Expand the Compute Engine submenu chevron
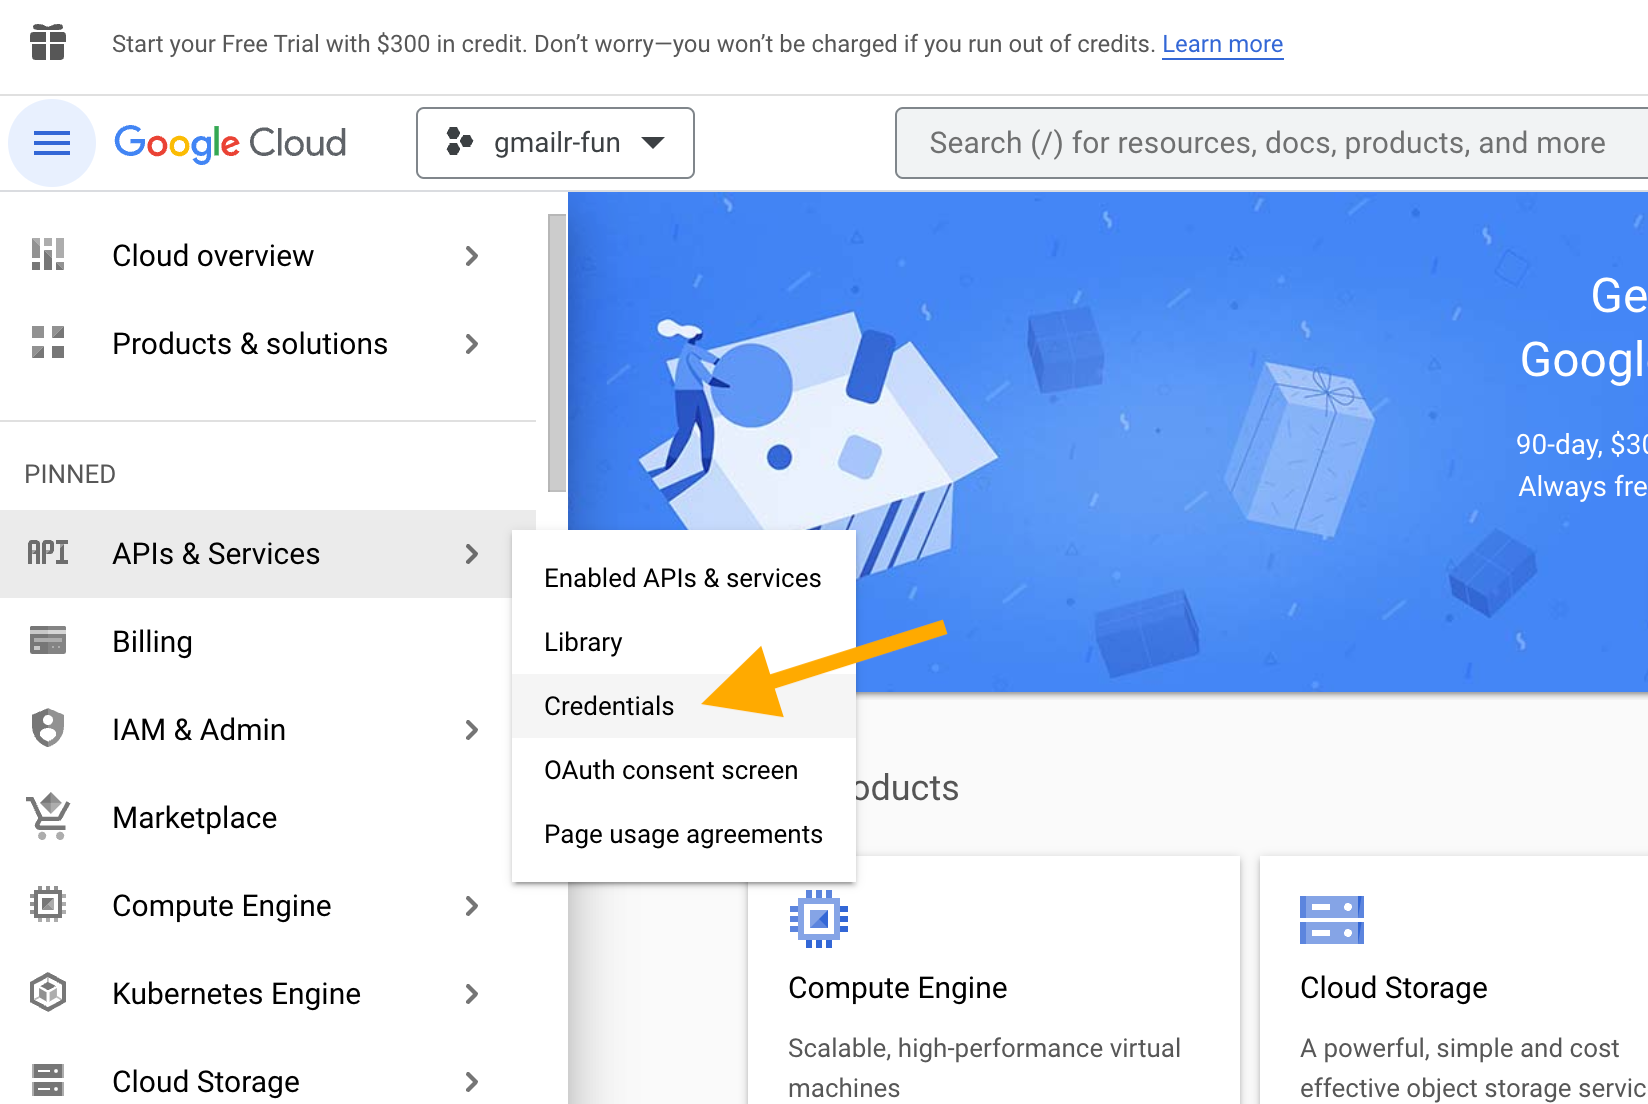Image resolution: width=1648 pixels, height=1104 pixels. click(x=472, y=906)
